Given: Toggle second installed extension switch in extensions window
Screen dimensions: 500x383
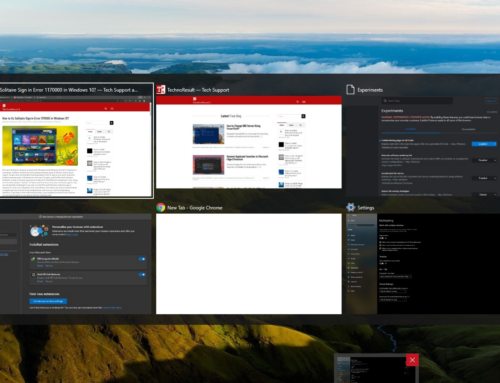Looking at the screenshot, I should click(142, 274).
